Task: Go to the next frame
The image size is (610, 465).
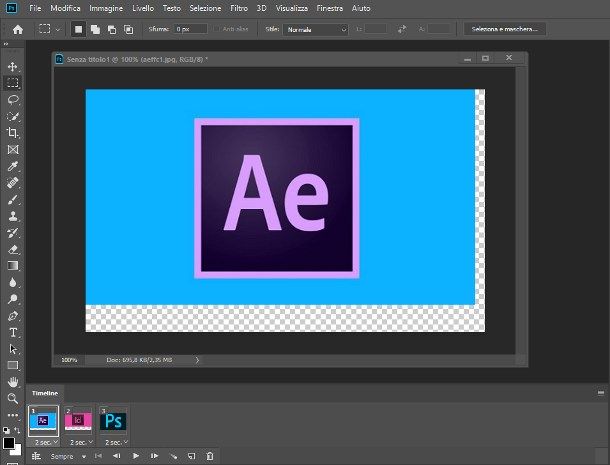Action: 154,456
